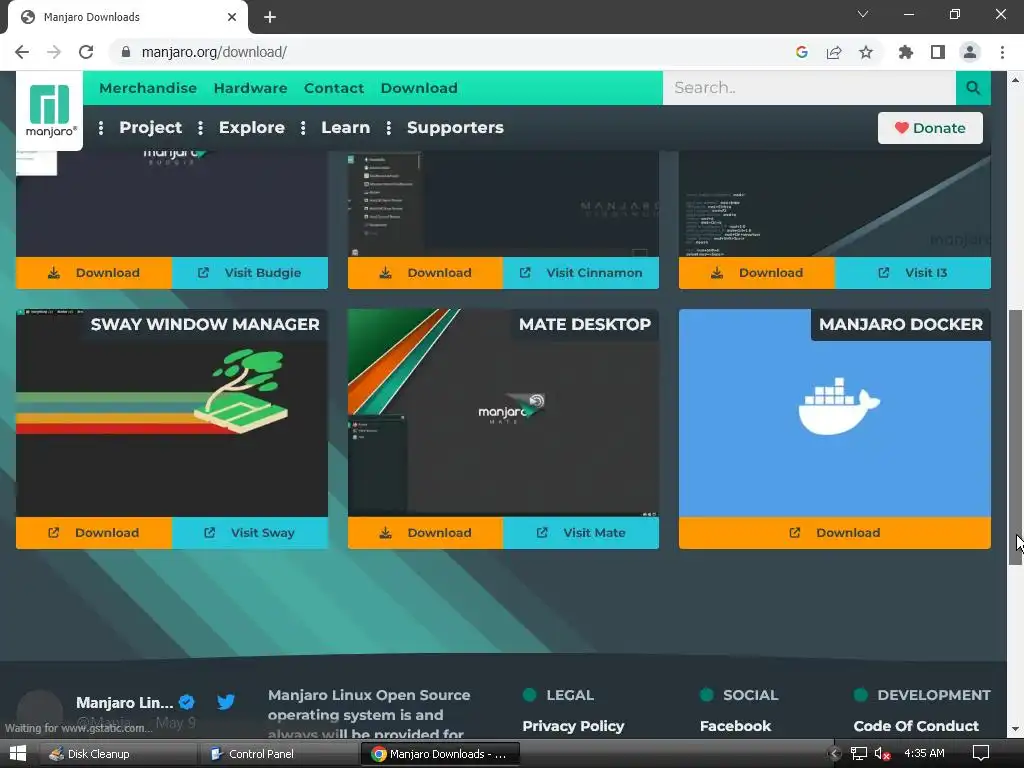Toggle the browser side panel icon
The image size is (1024, 768).
coord(938,52)
